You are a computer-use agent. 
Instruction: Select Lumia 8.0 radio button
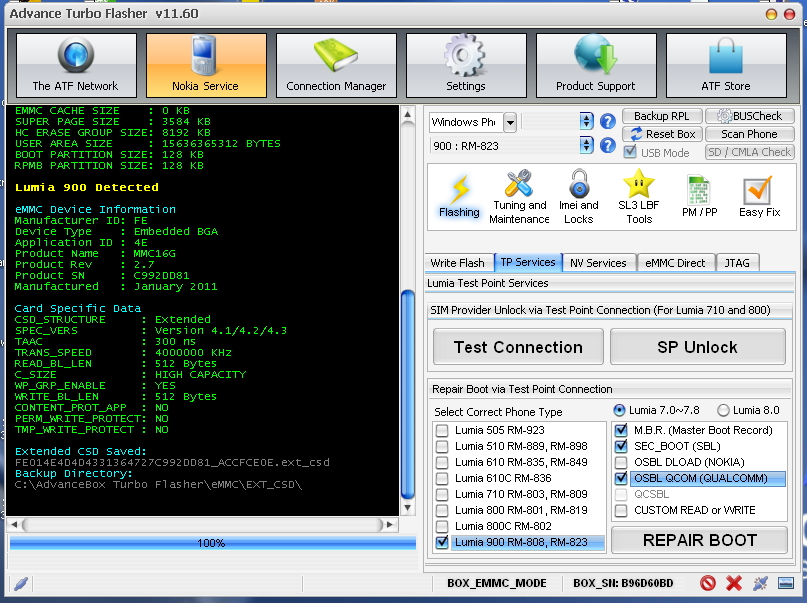click(723, 410)
